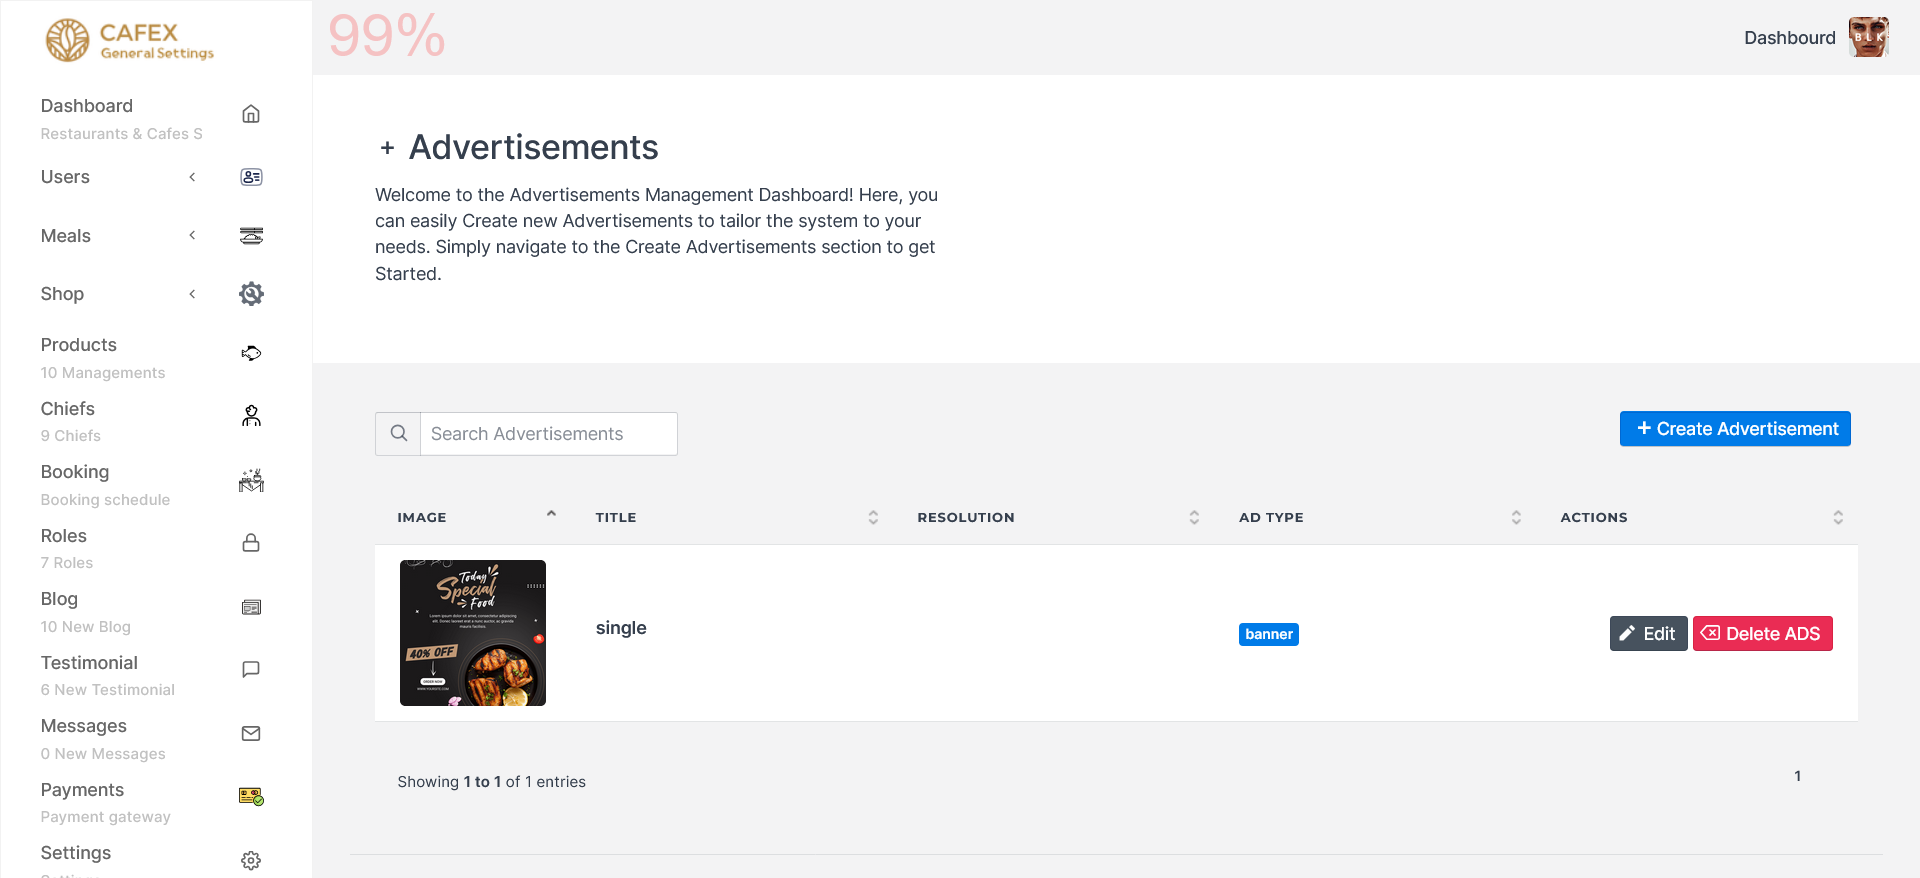
Task: Click the Payments card icon
Action: click(x=251, y=796)
